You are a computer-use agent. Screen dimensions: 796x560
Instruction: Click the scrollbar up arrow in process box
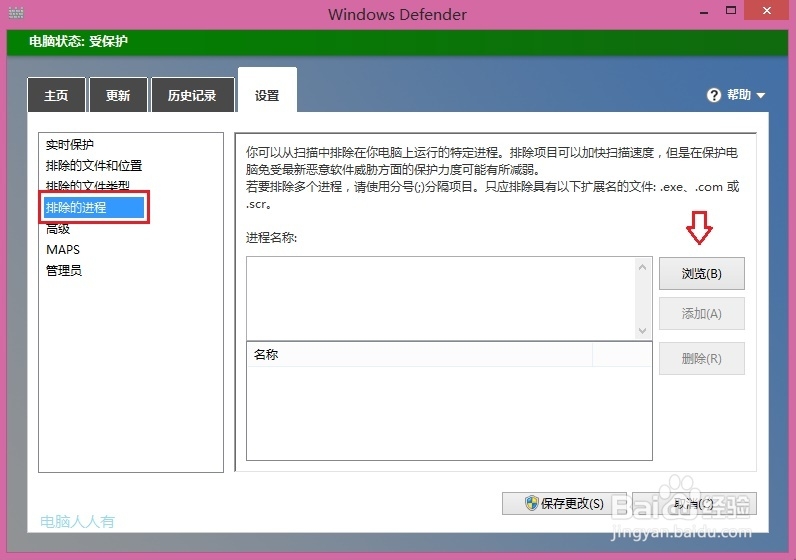[x=643, y=267]
